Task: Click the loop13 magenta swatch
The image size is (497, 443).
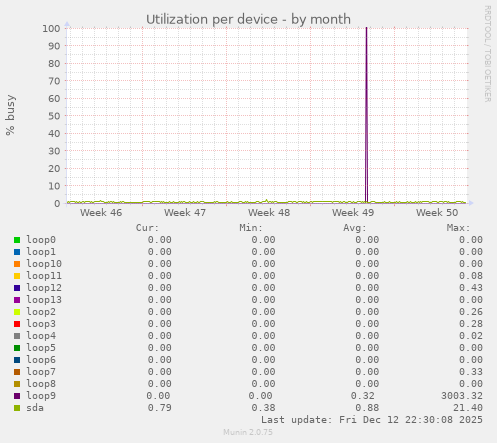Action: coord(17,300)
